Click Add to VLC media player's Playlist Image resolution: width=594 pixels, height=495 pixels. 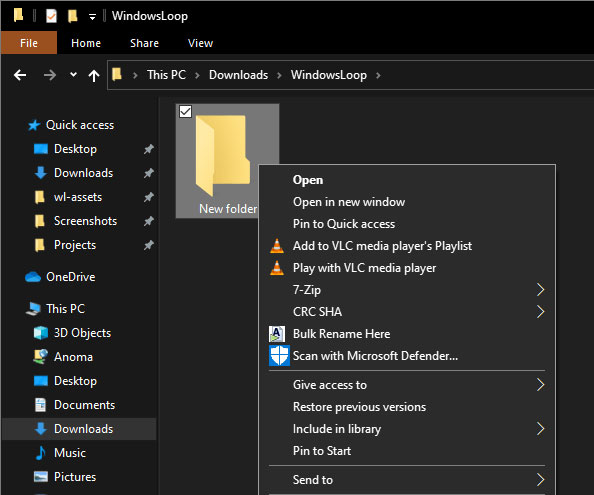click(407, 246)
